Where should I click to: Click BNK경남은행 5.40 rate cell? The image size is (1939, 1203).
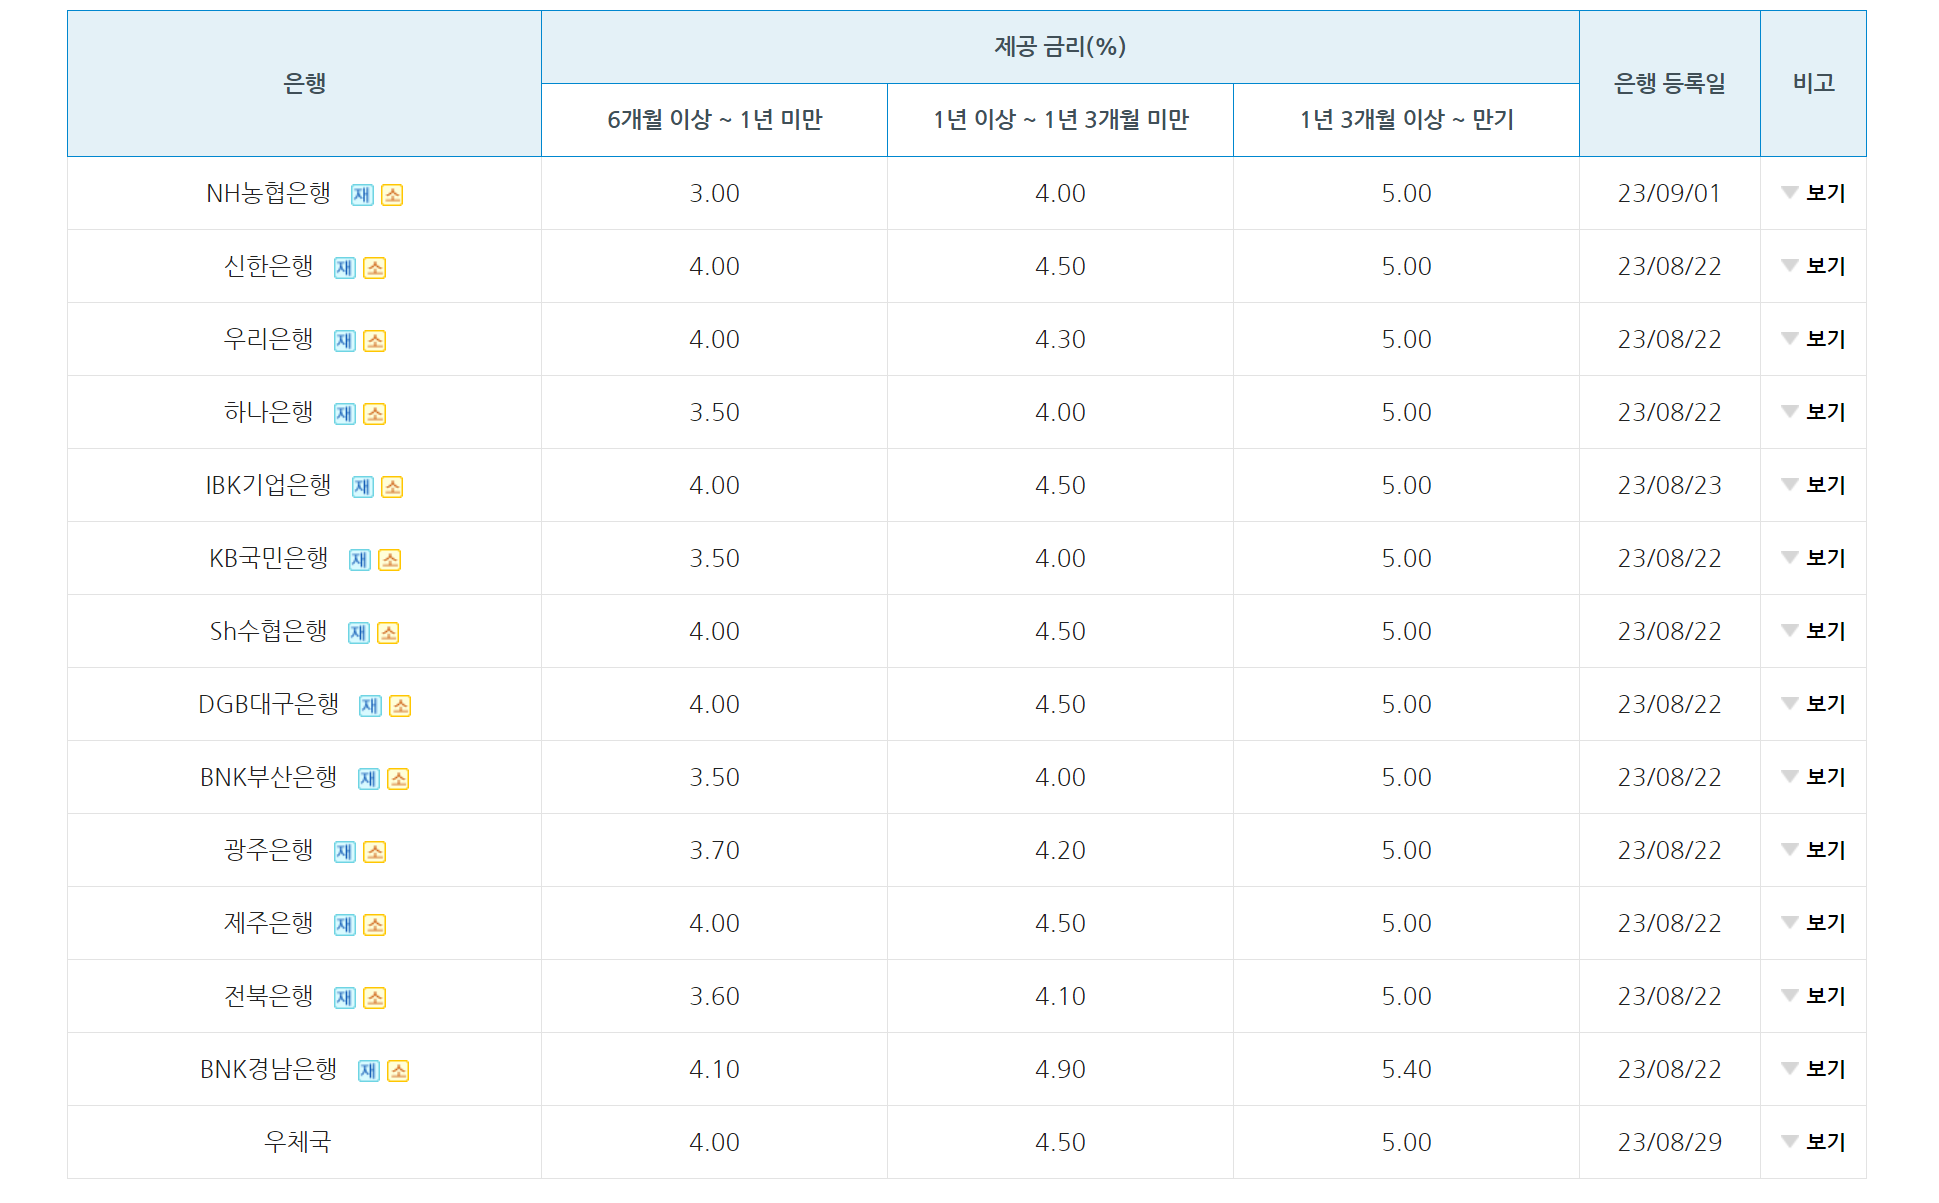point(1405,1069)
